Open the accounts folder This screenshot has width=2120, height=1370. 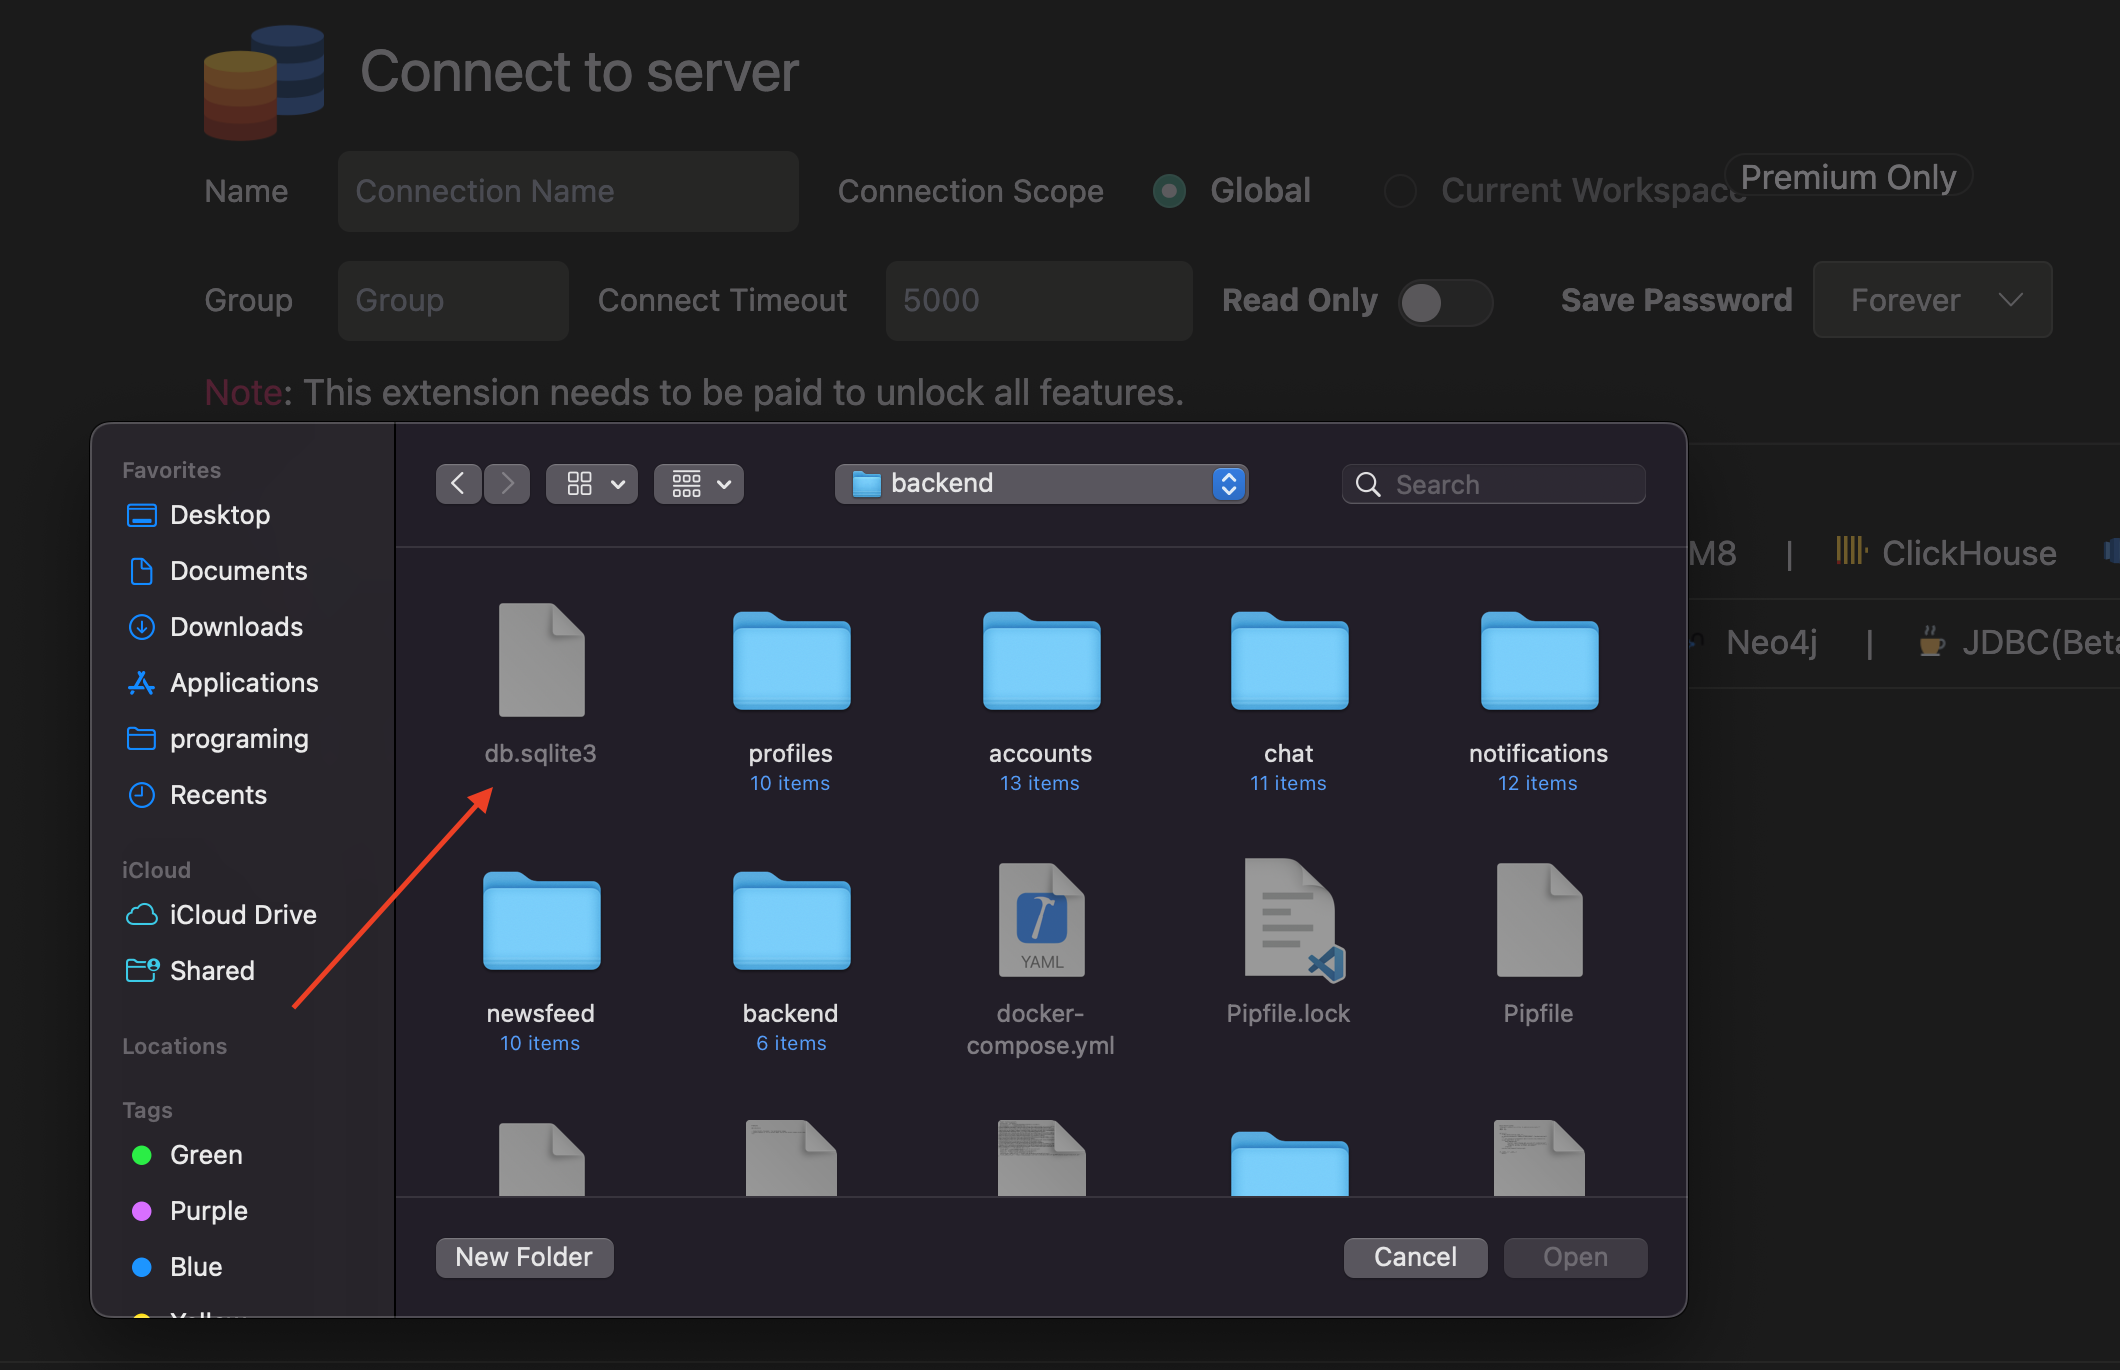tap(1040, 660)
